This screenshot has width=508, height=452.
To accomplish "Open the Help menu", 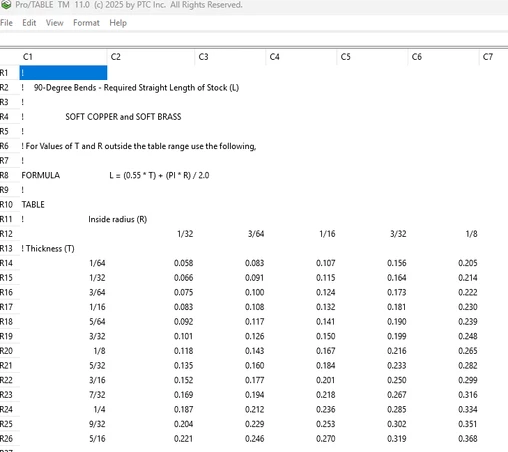I will pos(118,23).
